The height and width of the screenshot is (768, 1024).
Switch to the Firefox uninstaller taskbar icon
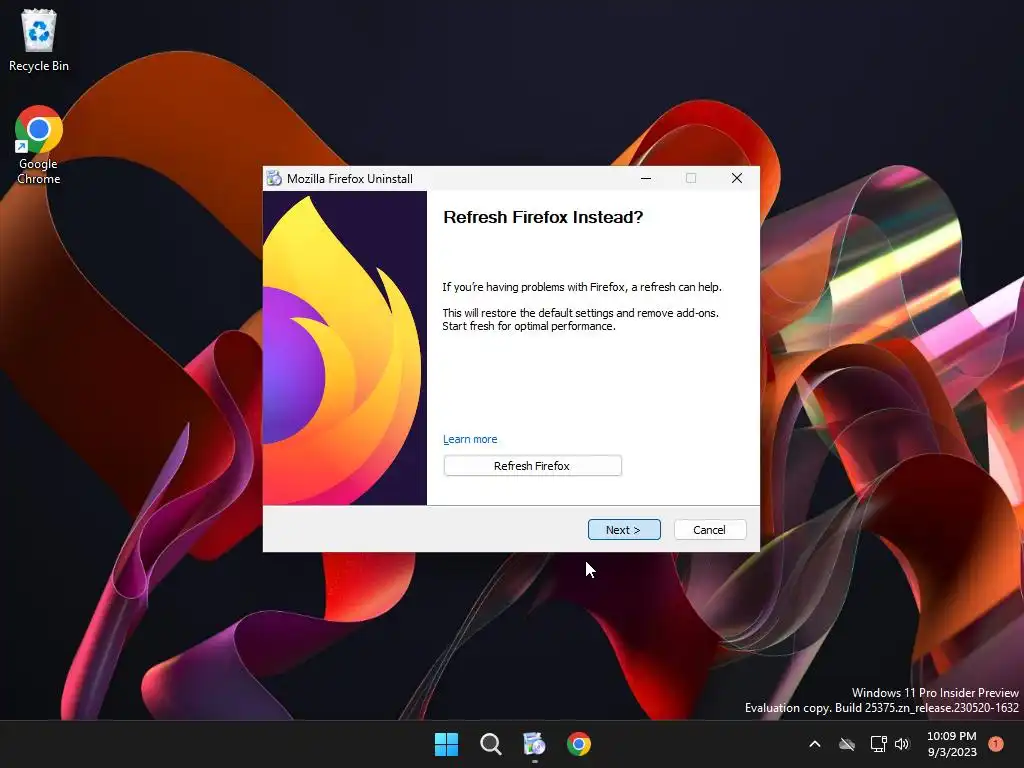click(x=534, y=744)
